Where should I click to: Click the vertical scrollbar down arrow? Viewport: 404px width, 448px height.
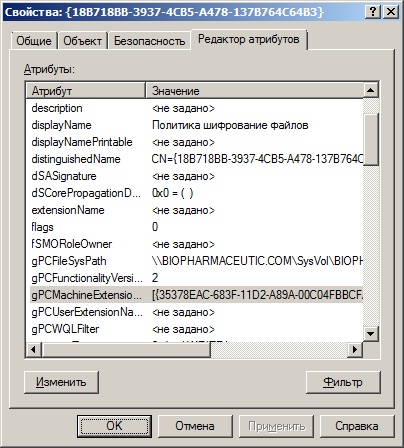(x=371, y=333)
